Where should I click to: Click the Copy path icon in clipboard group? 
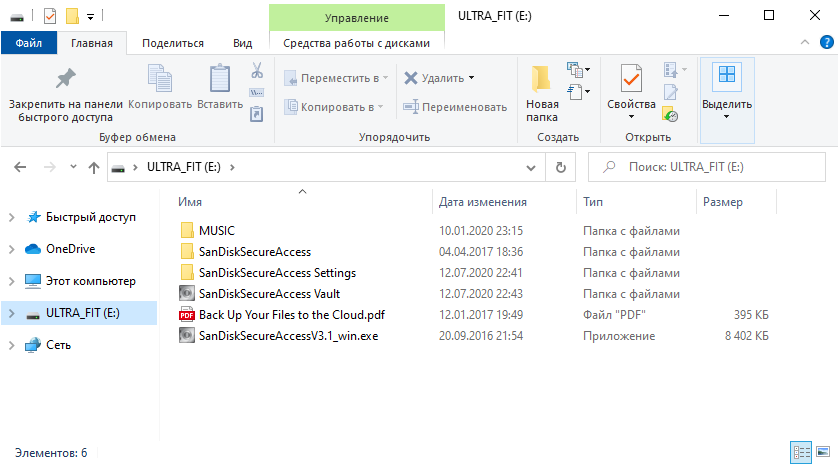point(257,93)
